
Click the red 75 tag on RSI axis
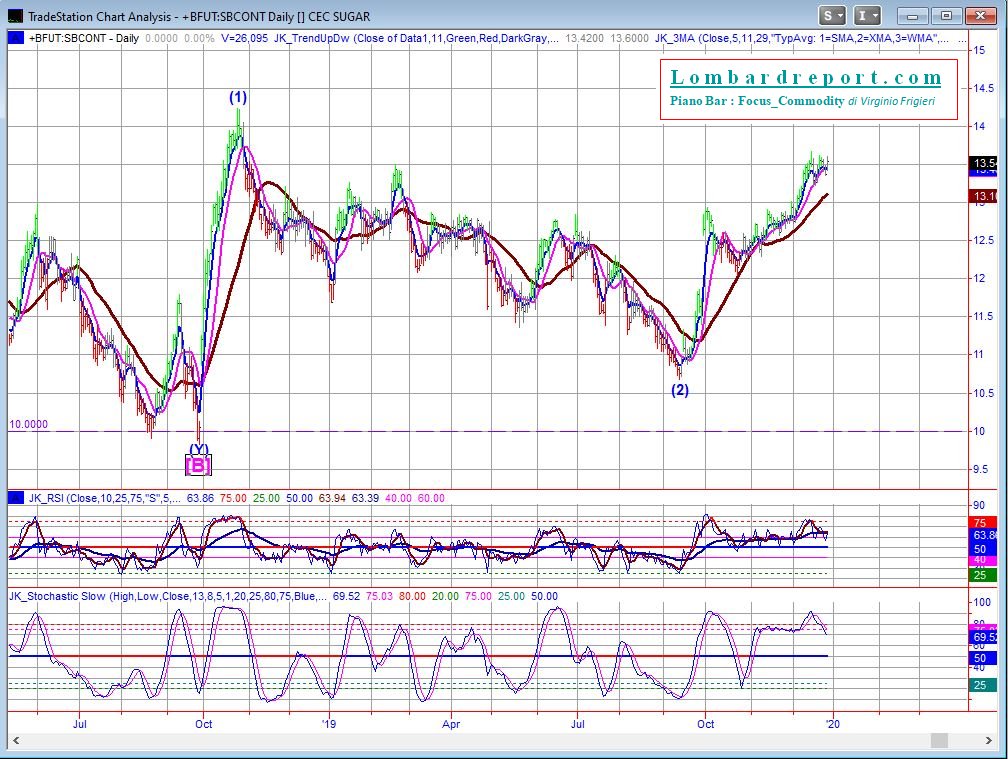[x=982, y=522]
